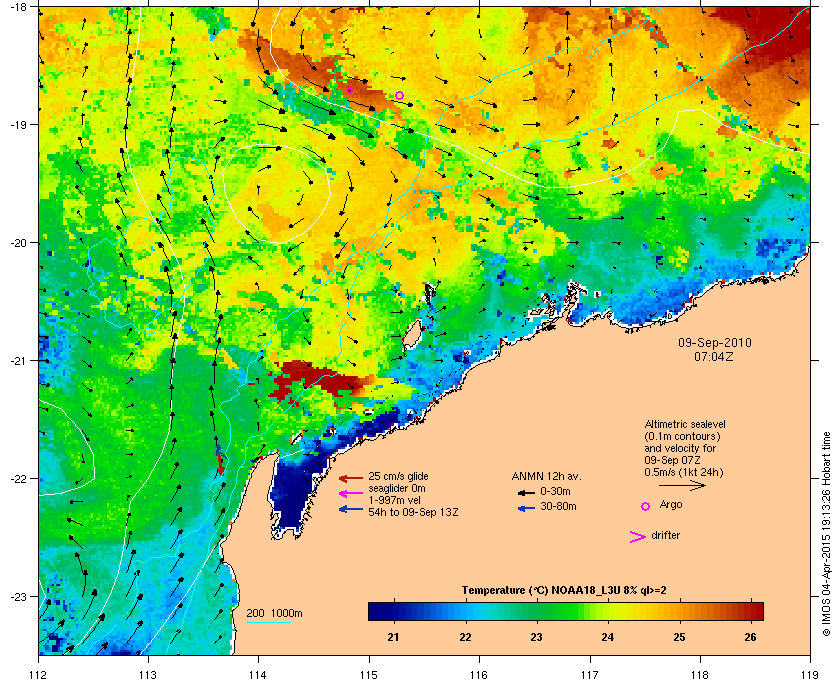Click the colorbar tick label 25
Image resolution: width=840 pixels, height=680 pixels.
[679, 637]
